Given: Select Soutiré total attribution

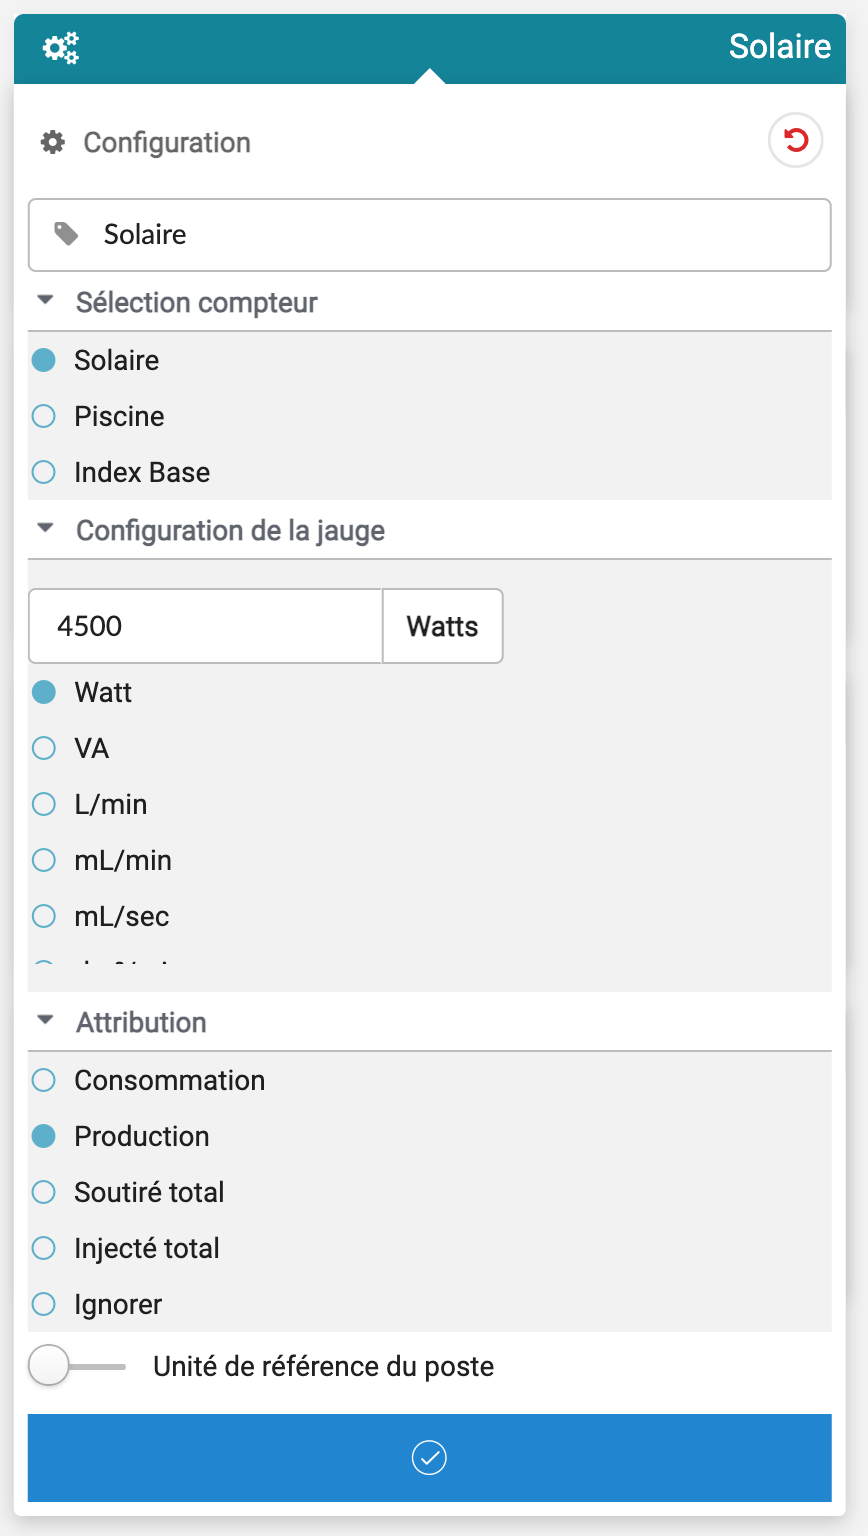Looking at the screenshot, I should (44, 1192).
